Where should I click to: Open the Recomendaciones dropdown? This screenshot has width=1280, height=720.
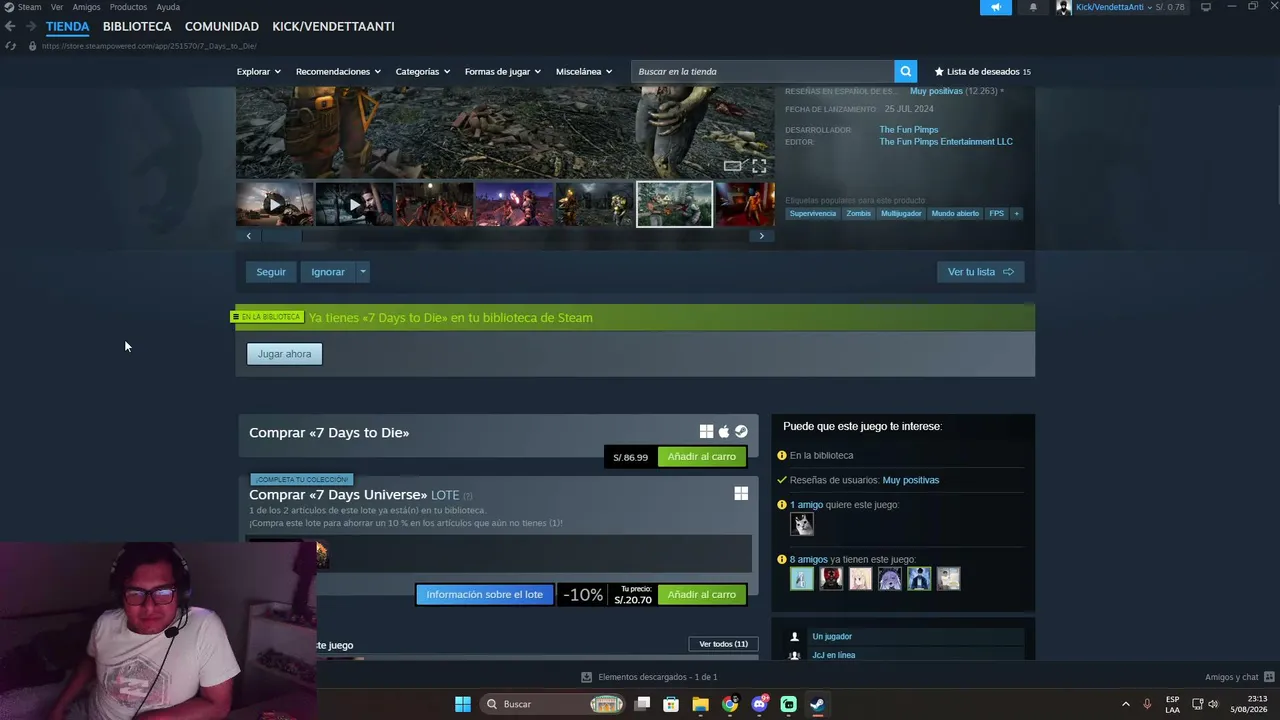tap(339, 71)
